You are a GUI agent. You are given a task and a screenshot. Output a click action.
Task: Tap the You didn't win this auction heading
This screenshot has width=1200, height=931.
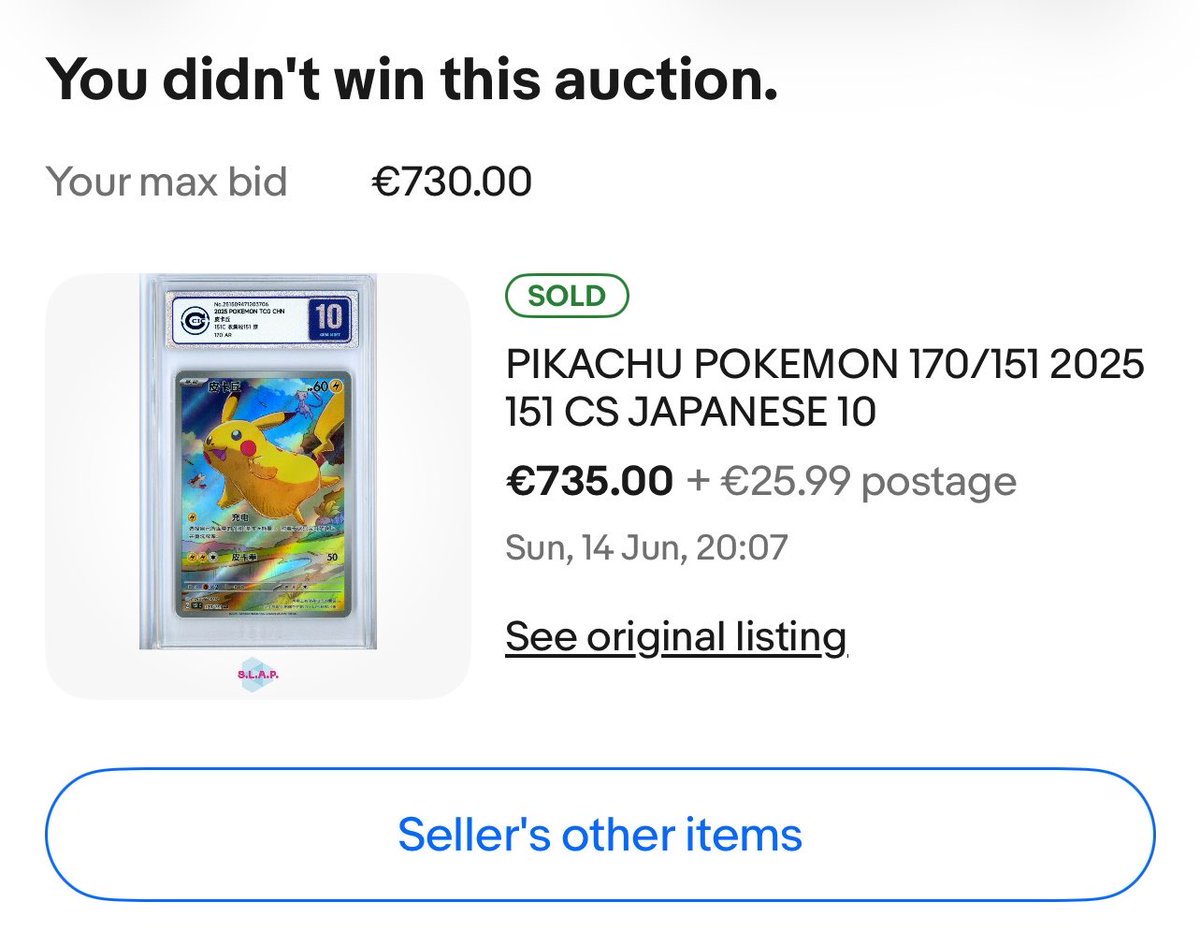(x=412, y=78)
